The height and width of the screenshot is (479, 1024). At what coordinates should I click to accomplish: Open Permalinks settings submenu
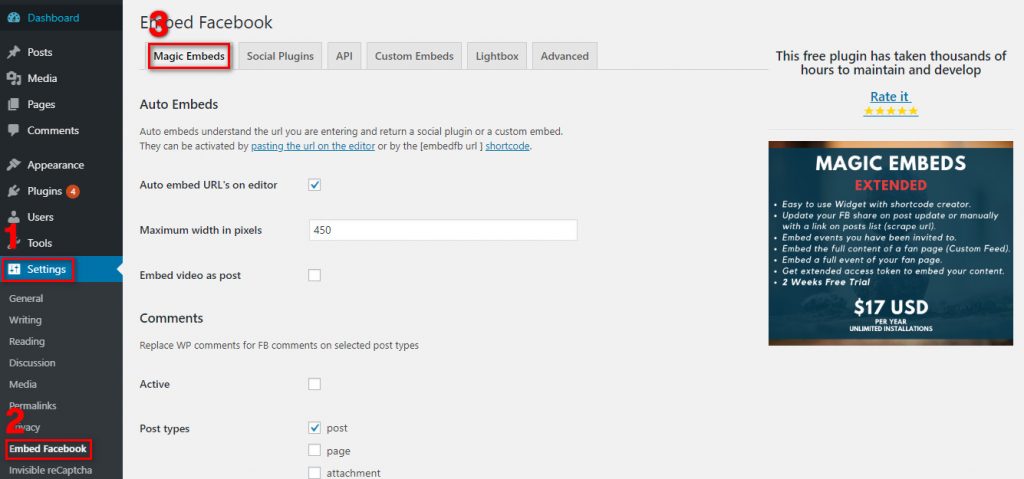pyautogui.click(x=33, y=406)
